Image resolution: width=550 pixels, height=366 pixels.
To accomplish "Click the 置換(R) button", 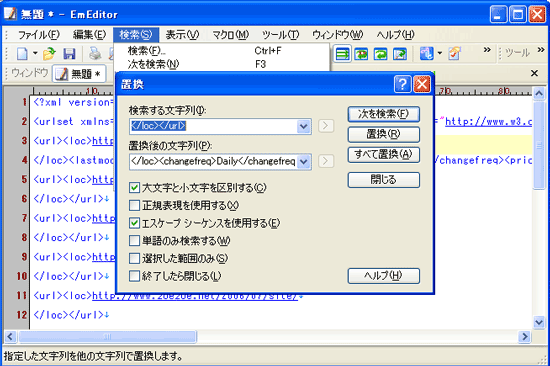I will 383,134.
